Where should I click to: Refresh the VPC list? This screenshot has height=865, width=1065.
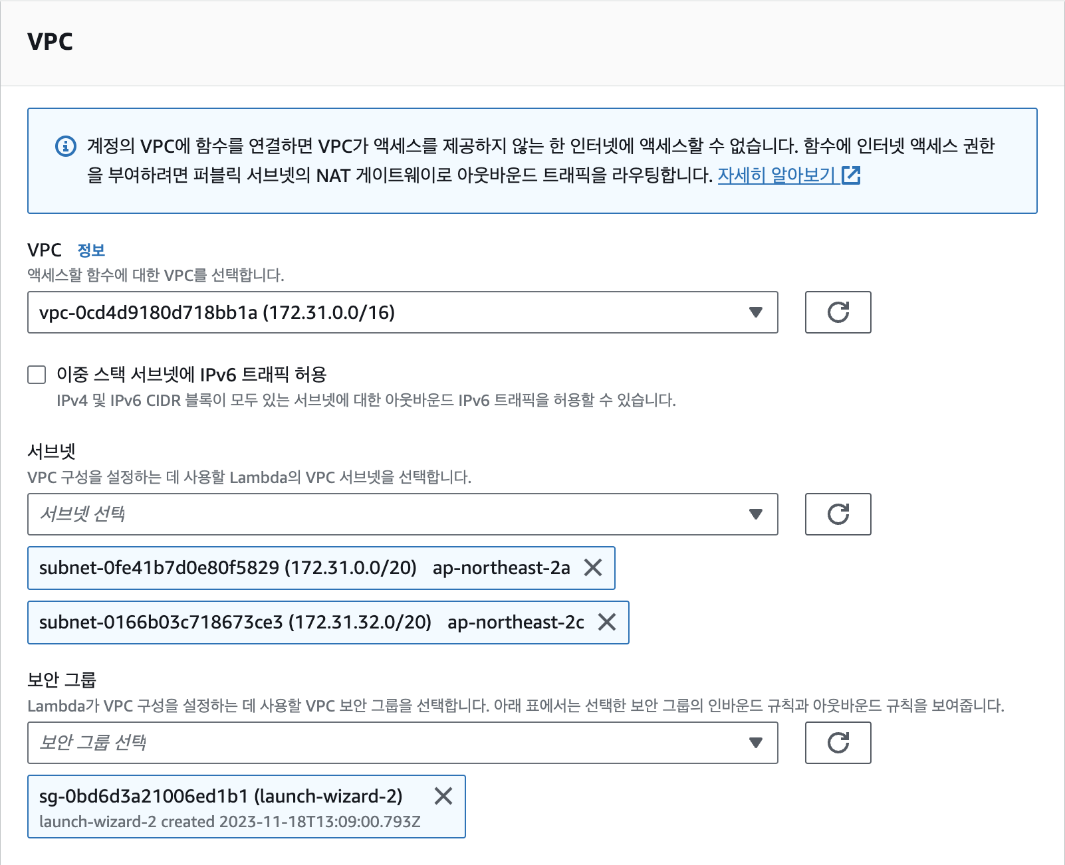837,312
